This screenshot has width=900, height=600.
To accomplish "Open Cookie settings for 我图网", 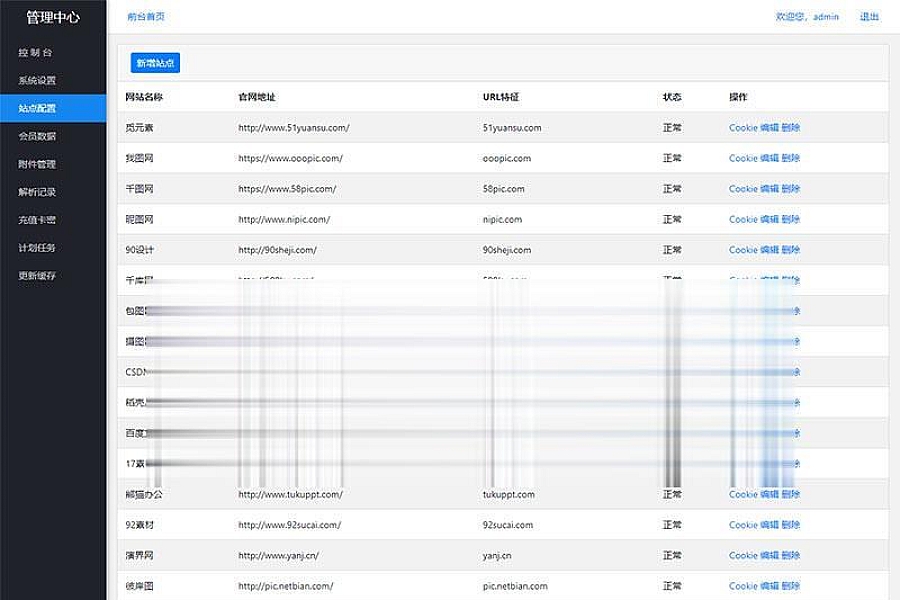I will coord(743,158).
